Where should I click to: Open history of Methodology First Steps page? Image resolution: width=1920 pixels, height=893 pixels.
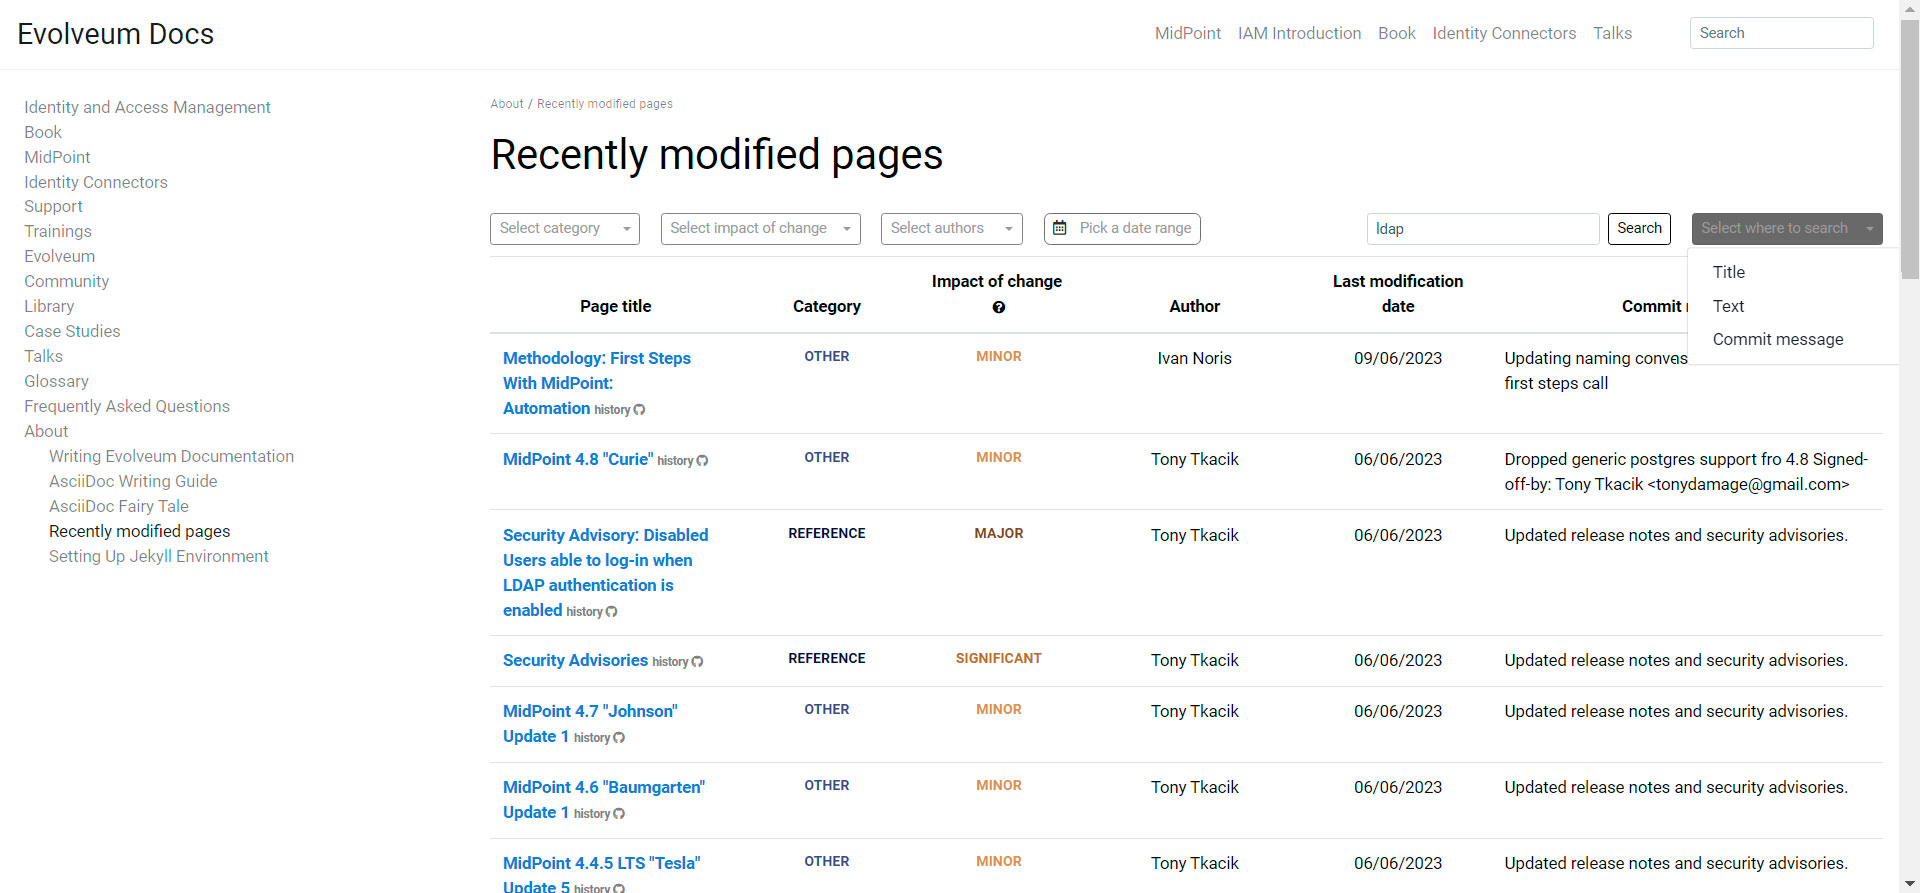(619, 410)
